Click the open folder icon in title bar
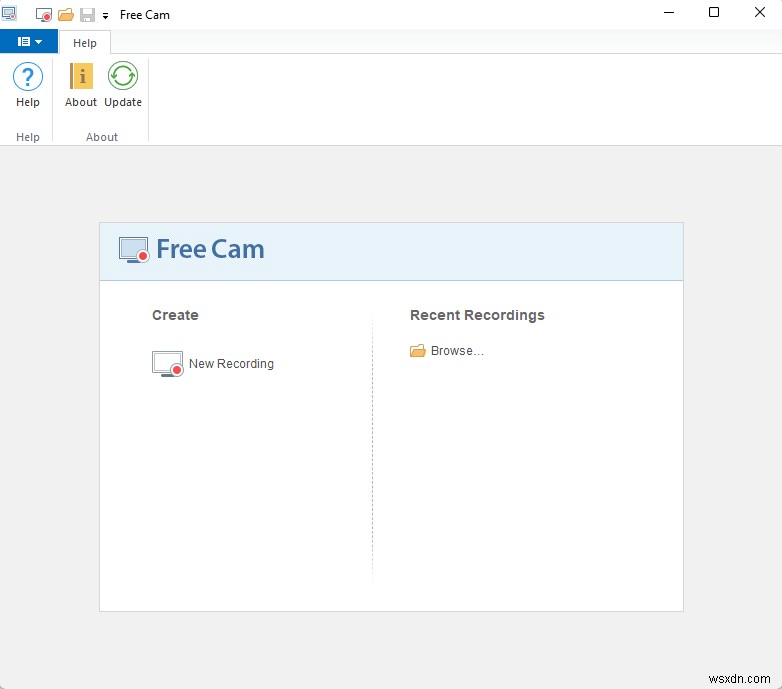The width and height of the screenshot is (782, 689). click(66, 15)
